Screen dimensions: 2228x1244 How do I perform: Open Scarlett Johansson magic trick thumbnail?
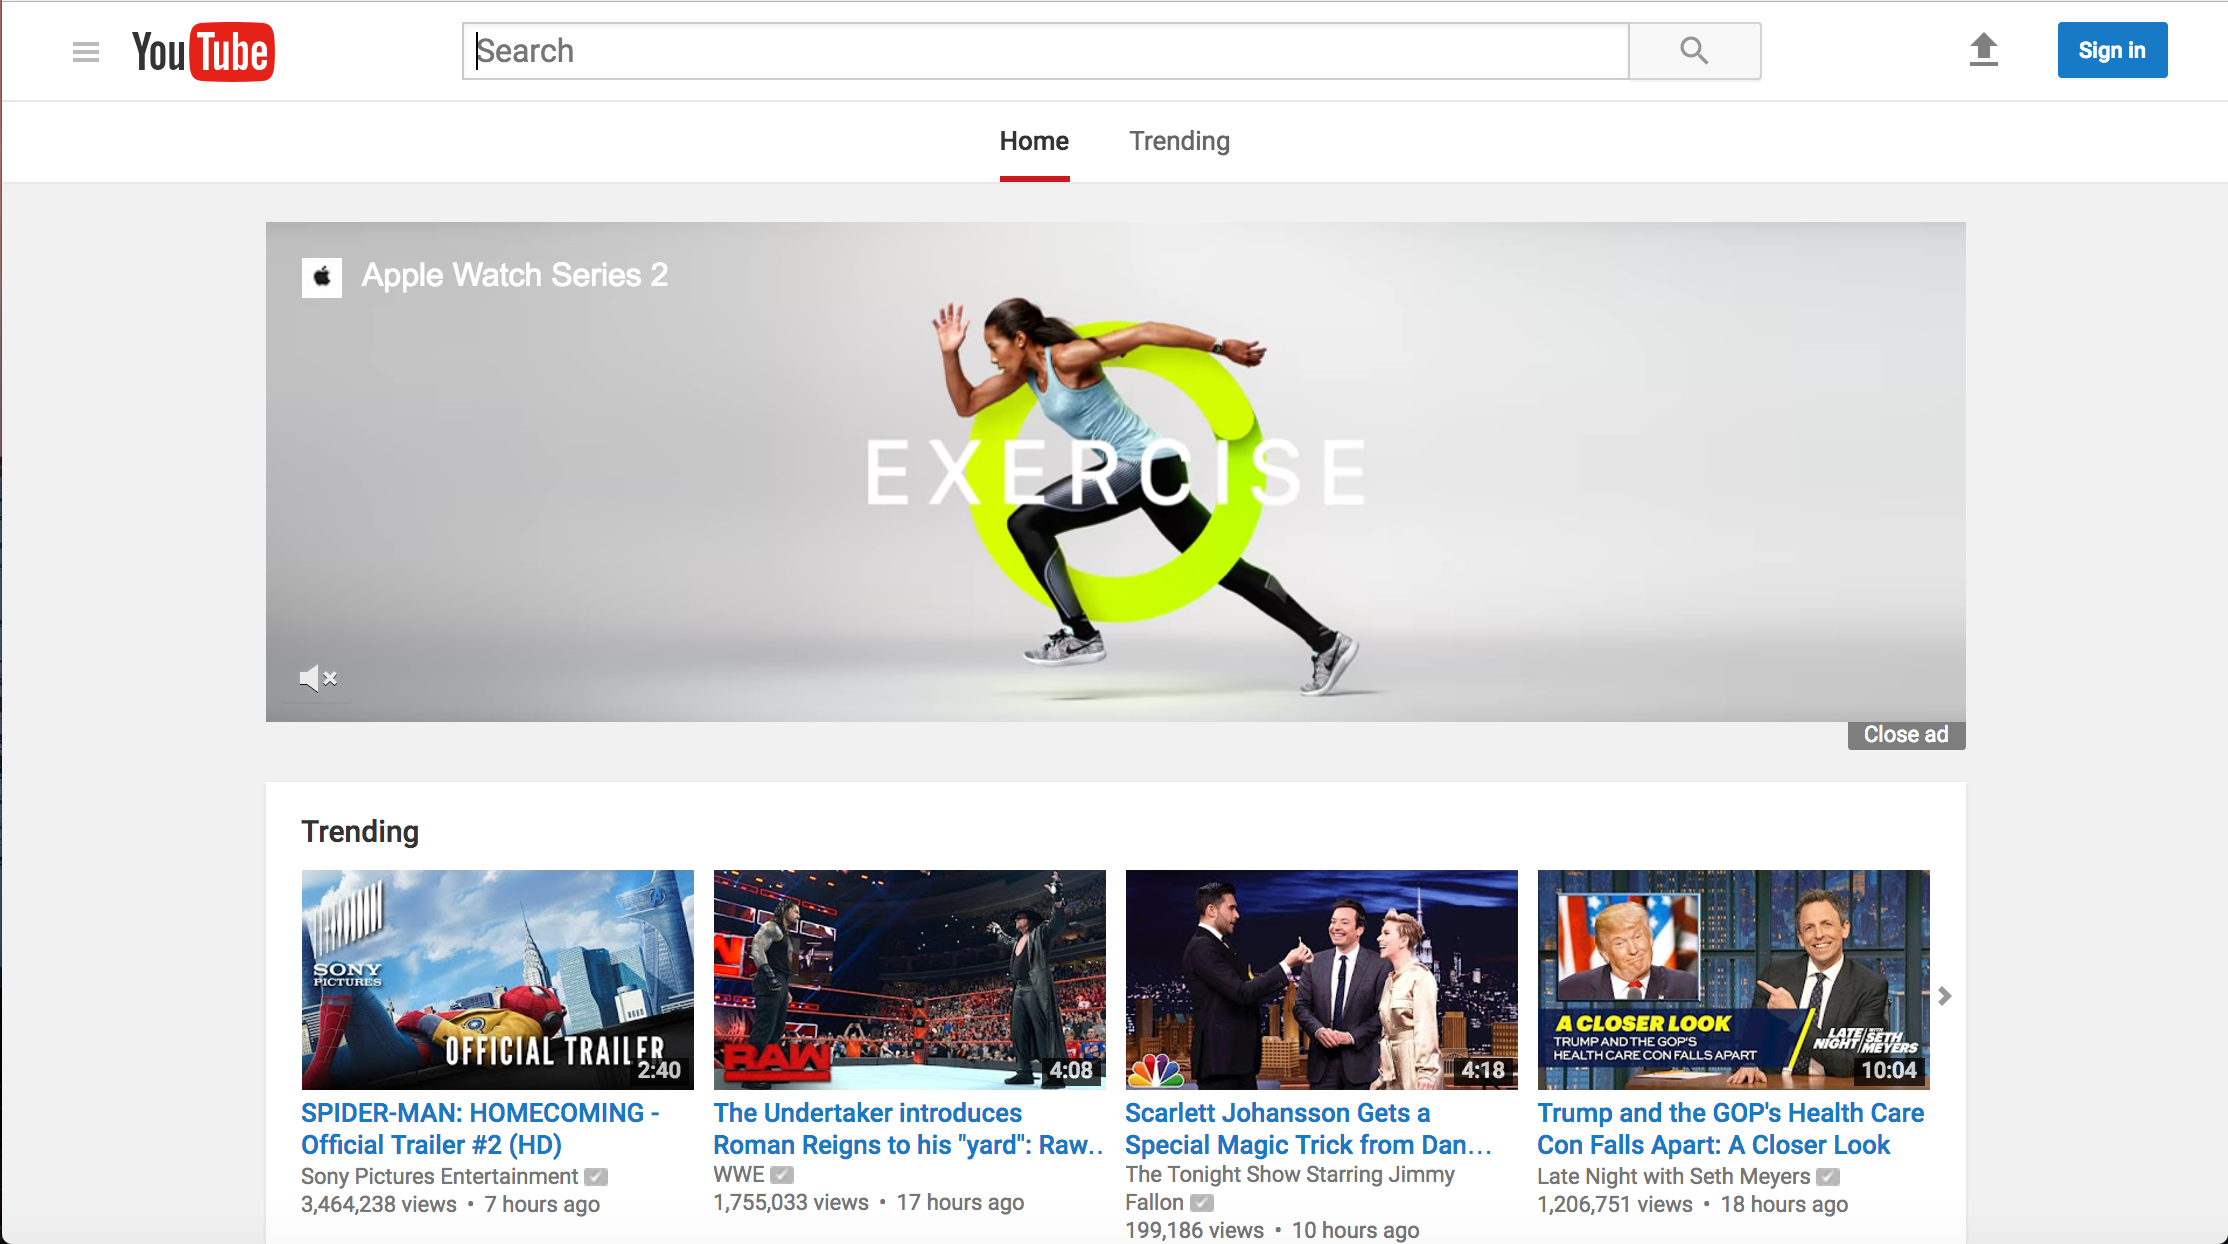click(x=1322, y=980)
